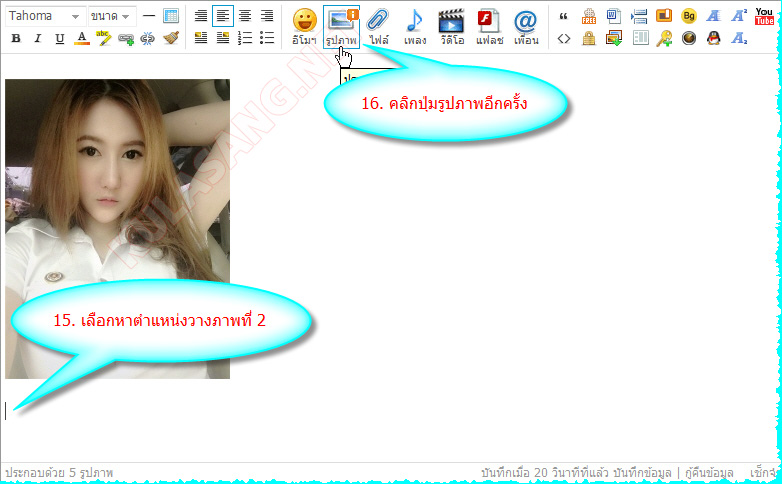This screenshot has height=484, width=782.
Task: Click the round dark orb icon
Action: 689,38
